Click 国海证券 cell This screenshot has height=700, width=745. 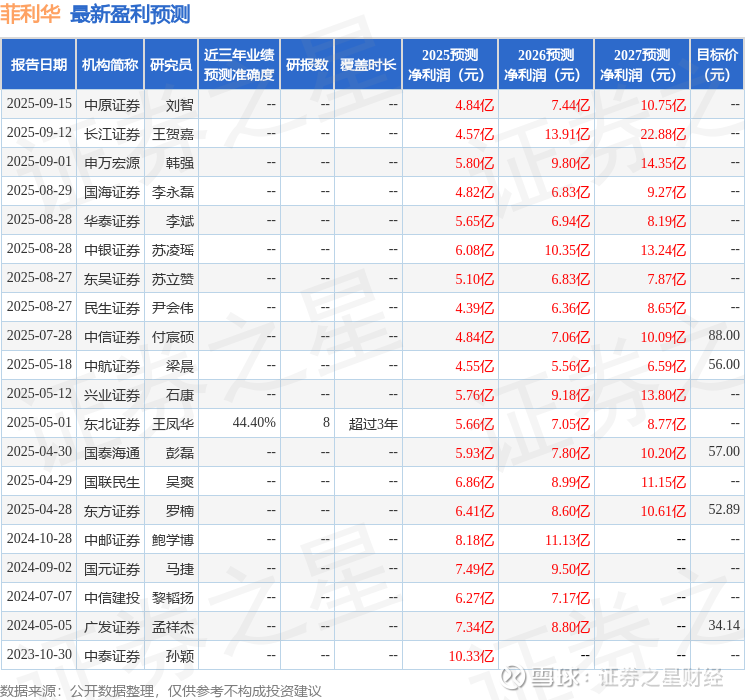112,192
